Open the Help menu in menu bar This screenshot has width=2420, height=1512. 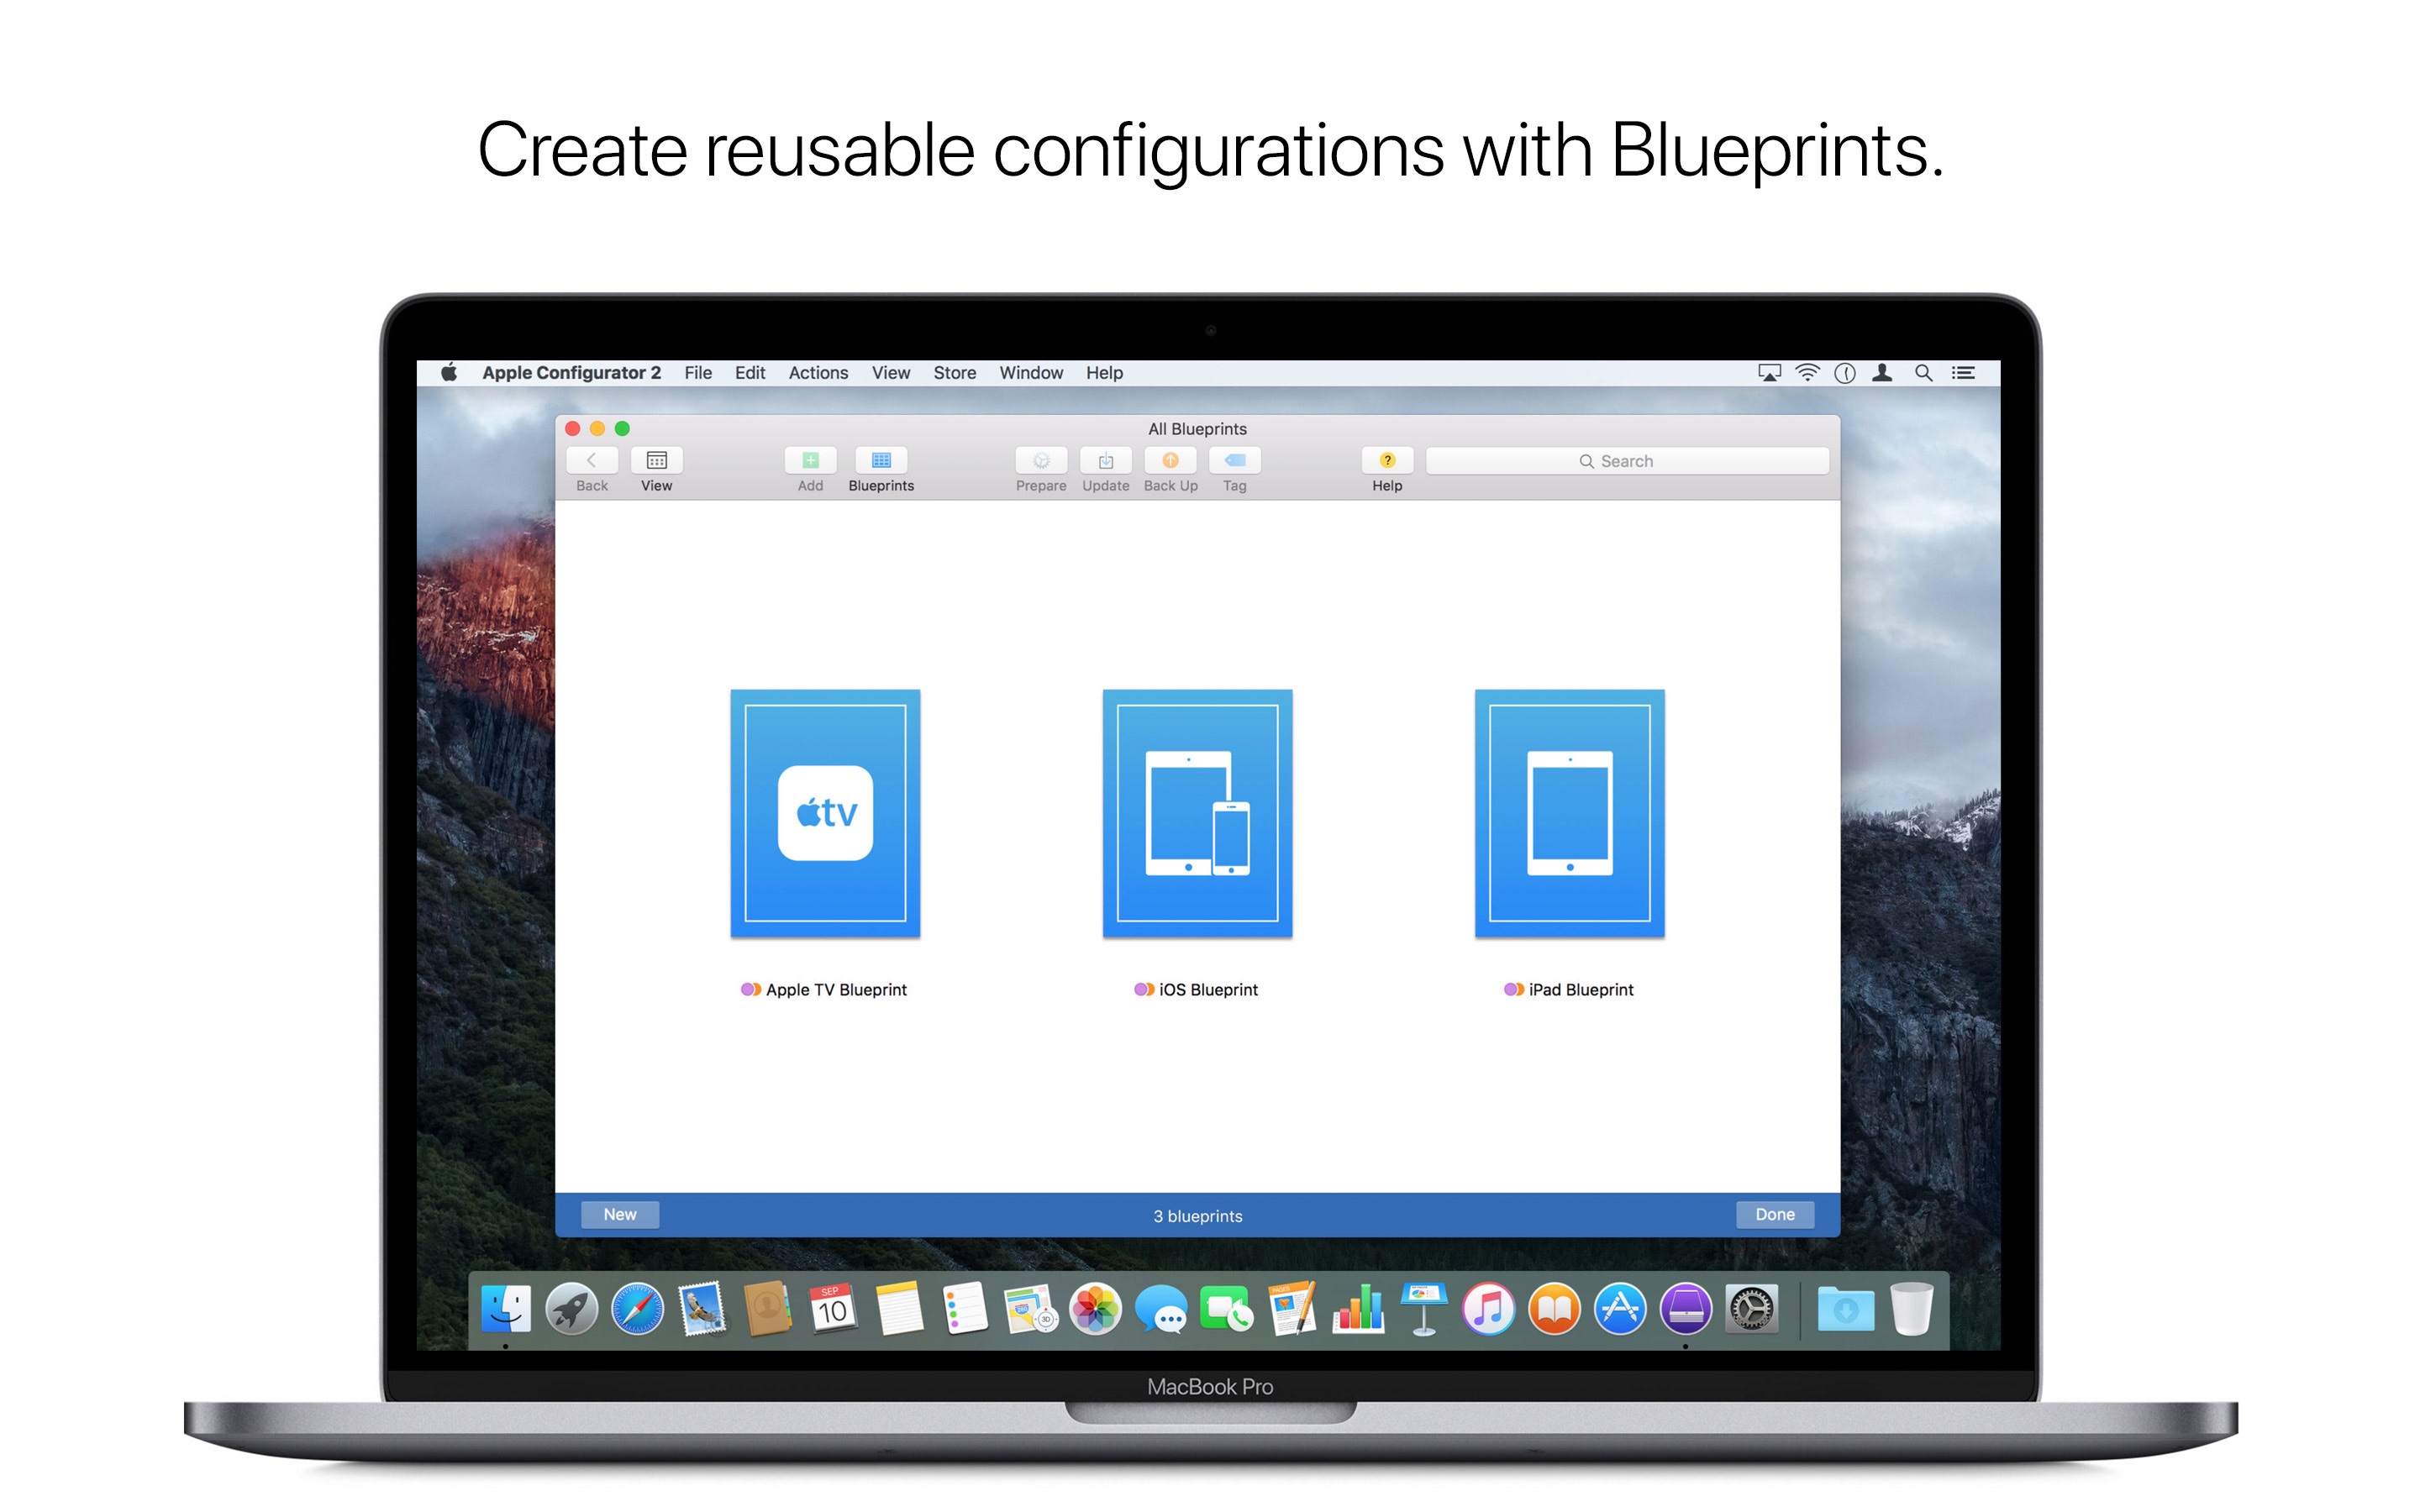click(1104, 372)
